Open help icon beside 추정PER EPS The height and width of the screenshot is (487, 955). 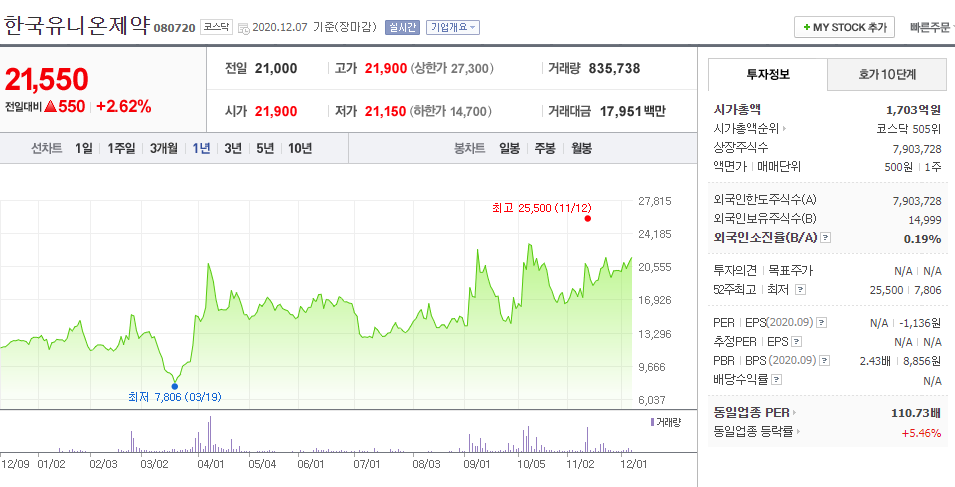point(797,342)
